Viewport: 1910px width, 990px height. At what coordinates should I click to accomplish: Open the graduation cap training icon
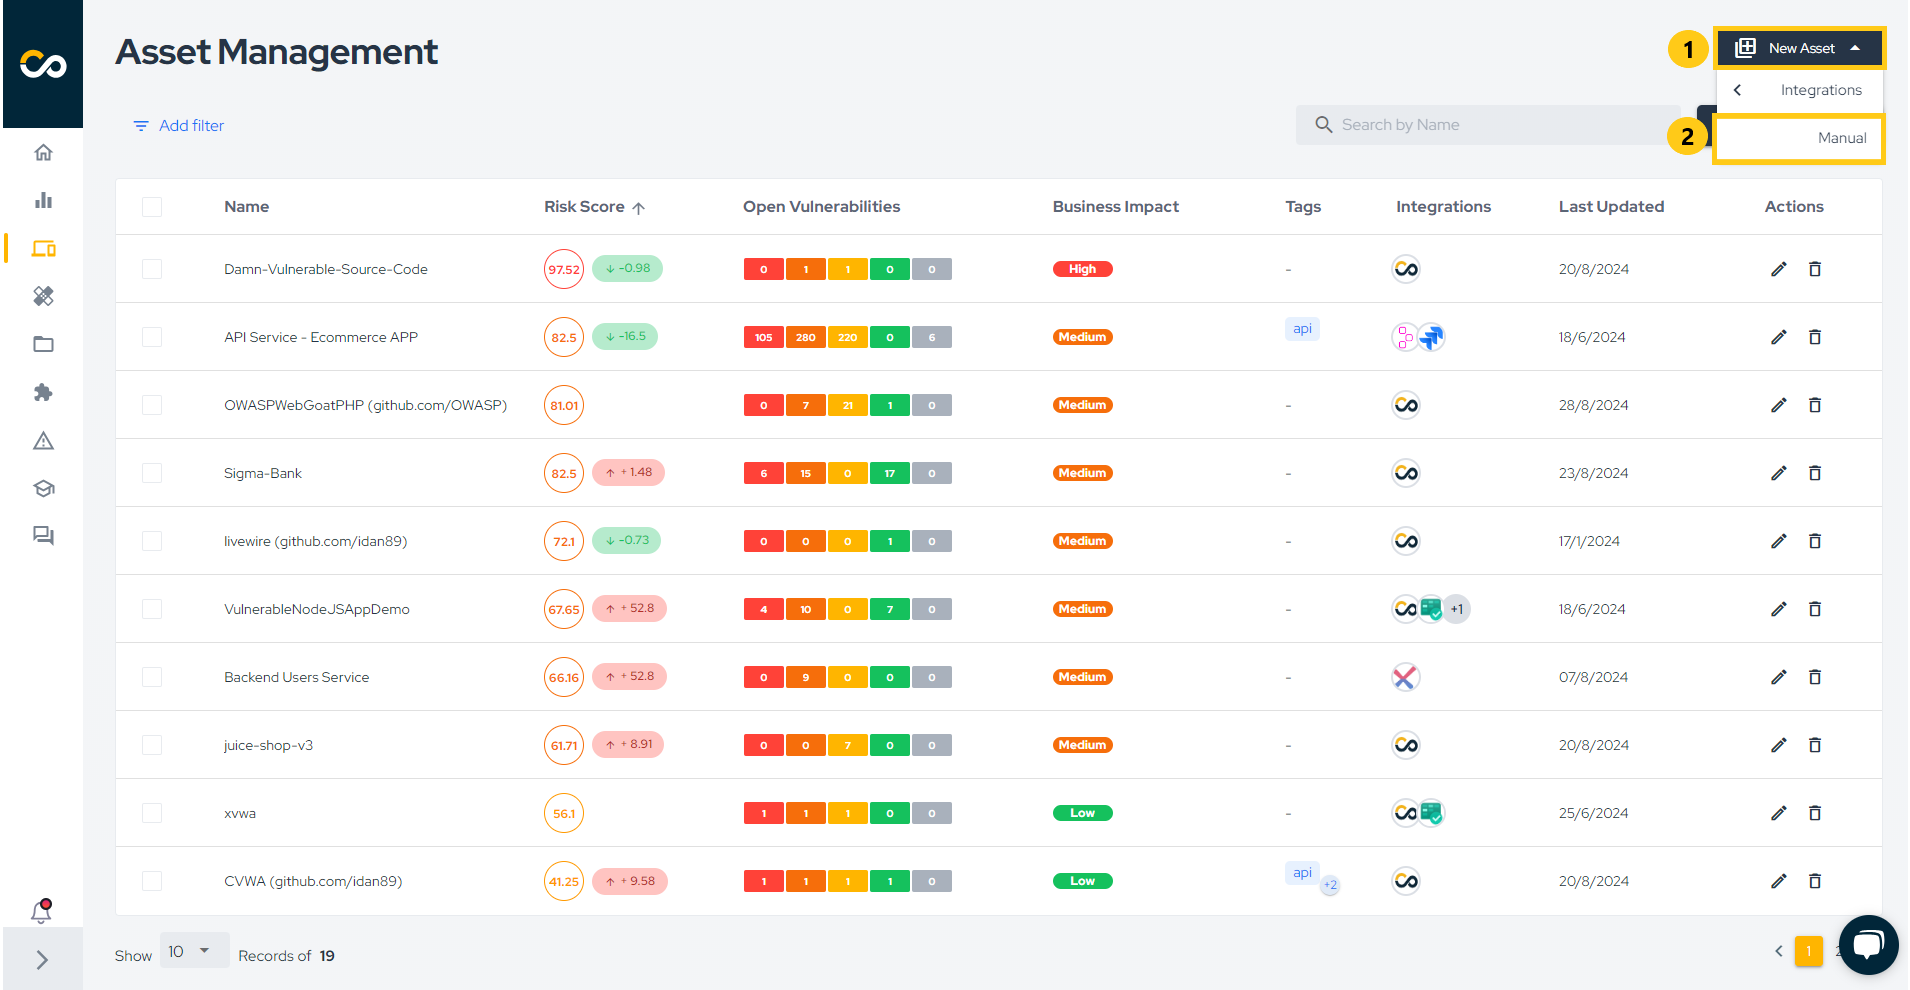43,488
